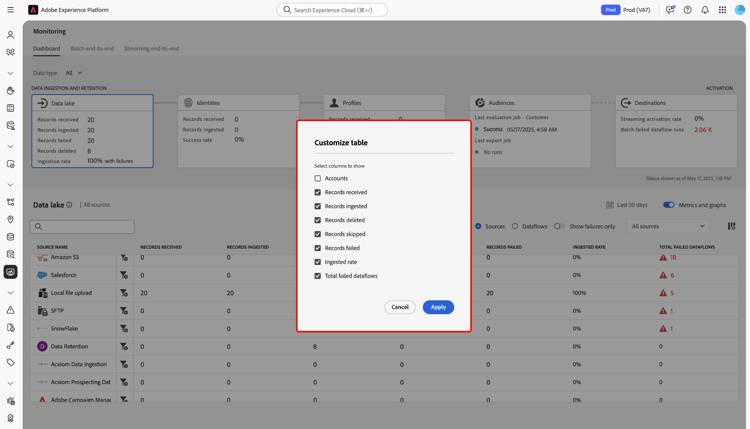Open the user profile avatar
Screen dimensions: 750x429
coord(740,10)
